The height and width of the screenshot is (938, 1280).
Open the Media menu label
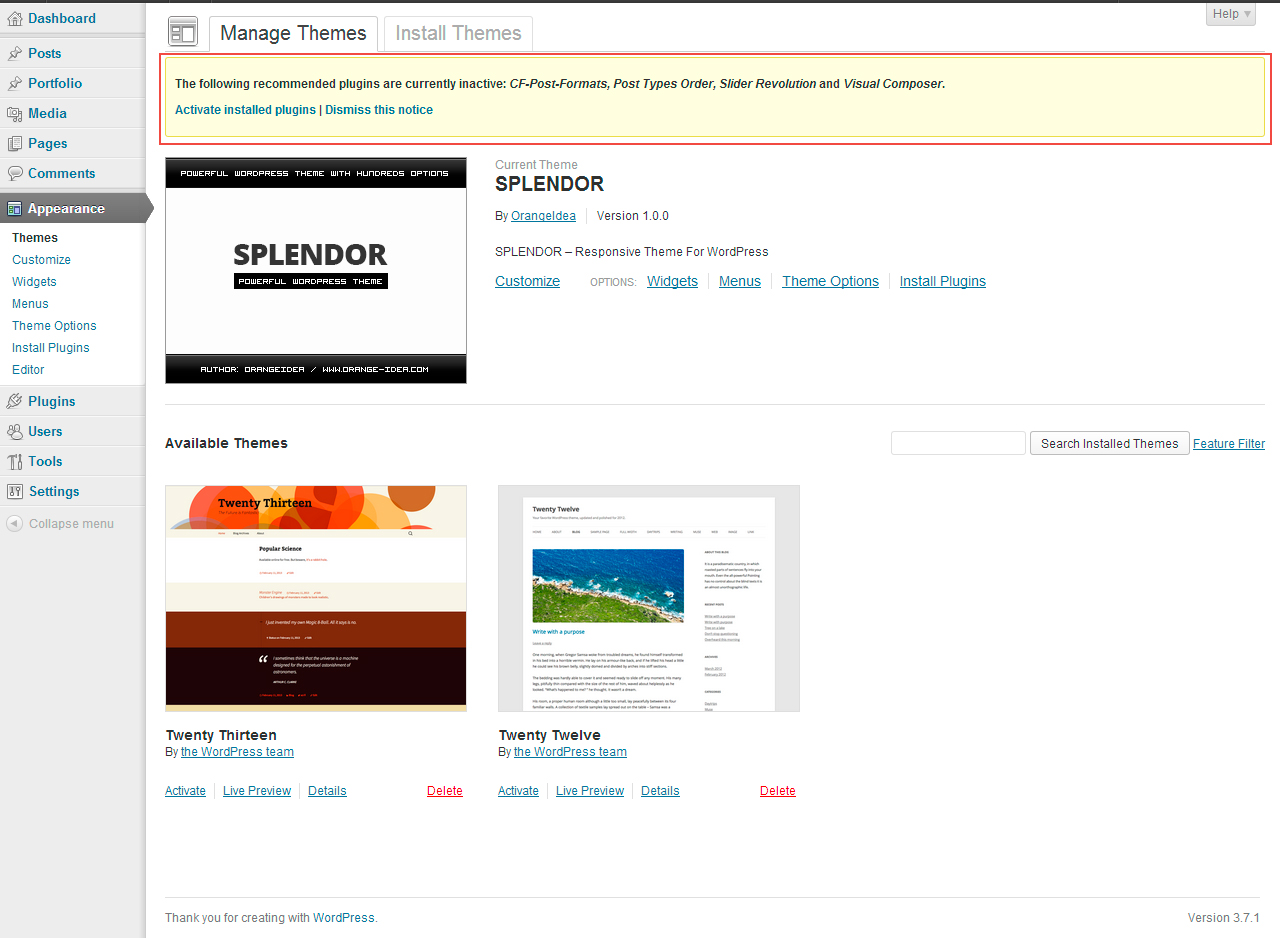[47, 113]
